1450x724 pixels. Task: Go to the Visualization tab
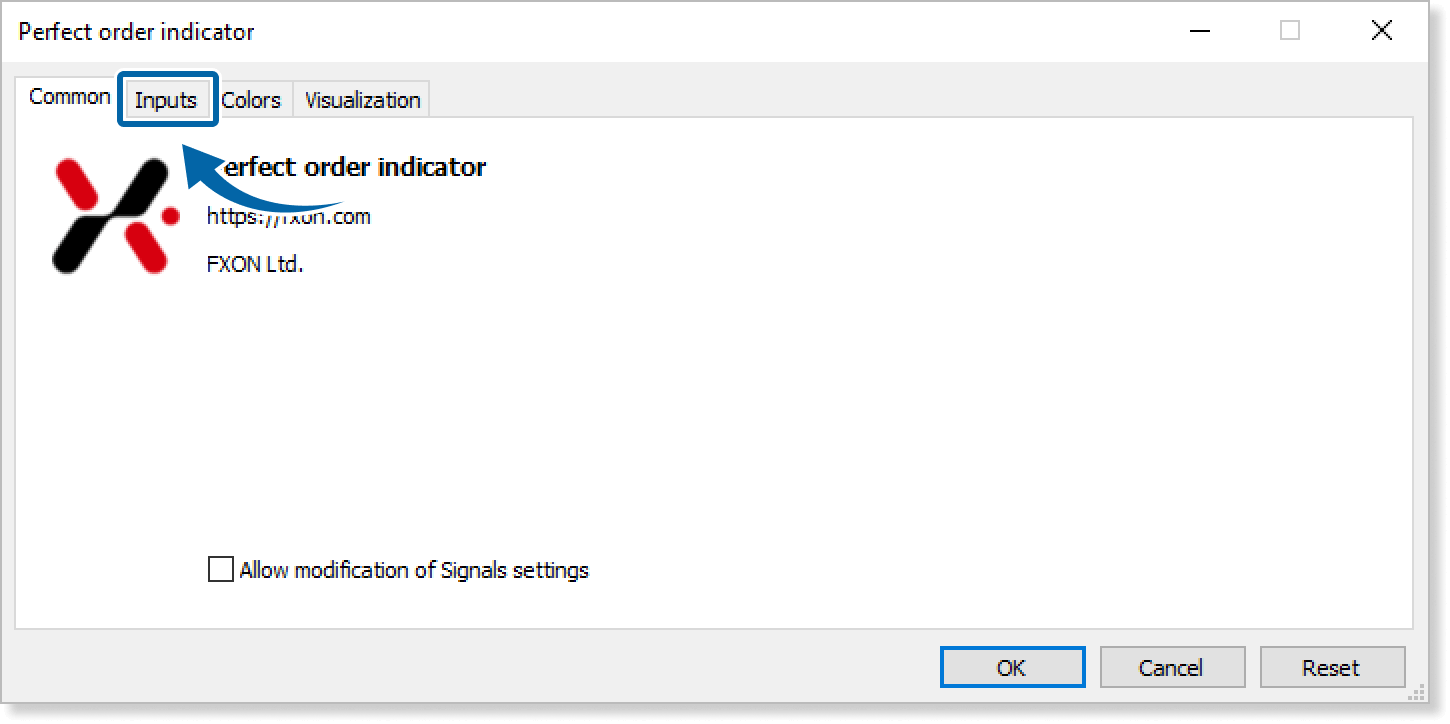click(x=362, y=100)
